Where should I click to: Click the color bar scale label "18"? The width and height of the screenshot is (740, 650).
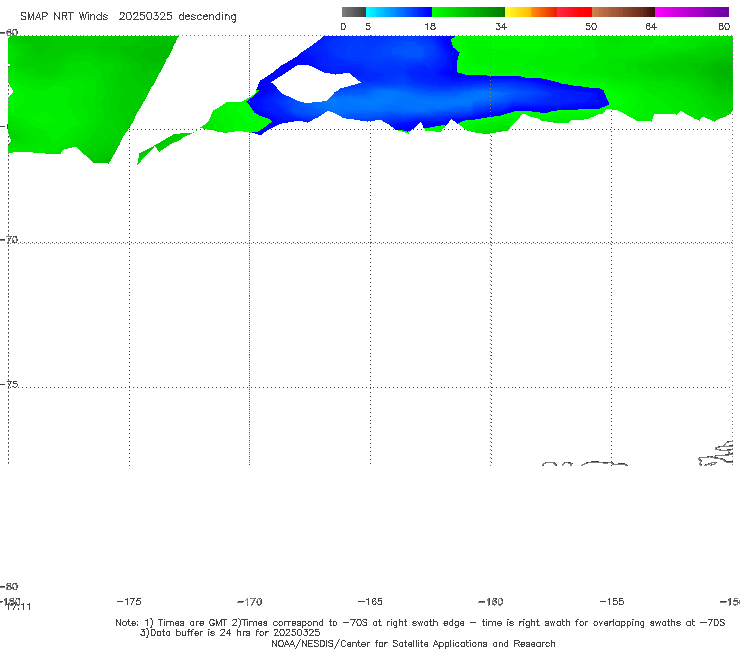coord(430,26)
